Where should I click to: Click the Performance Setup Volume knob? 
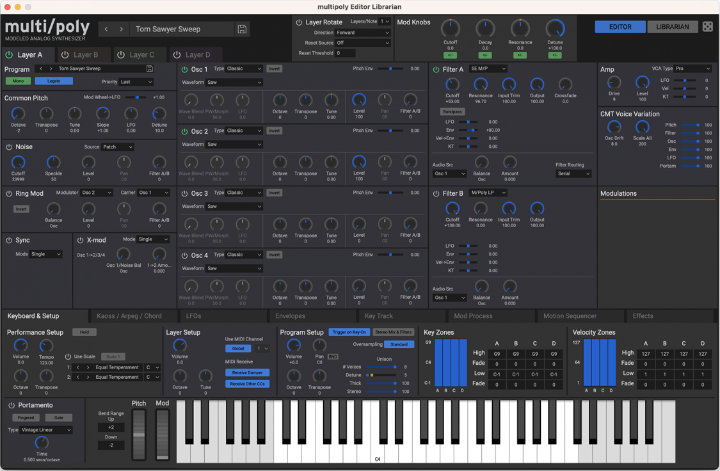pos(21,346)
